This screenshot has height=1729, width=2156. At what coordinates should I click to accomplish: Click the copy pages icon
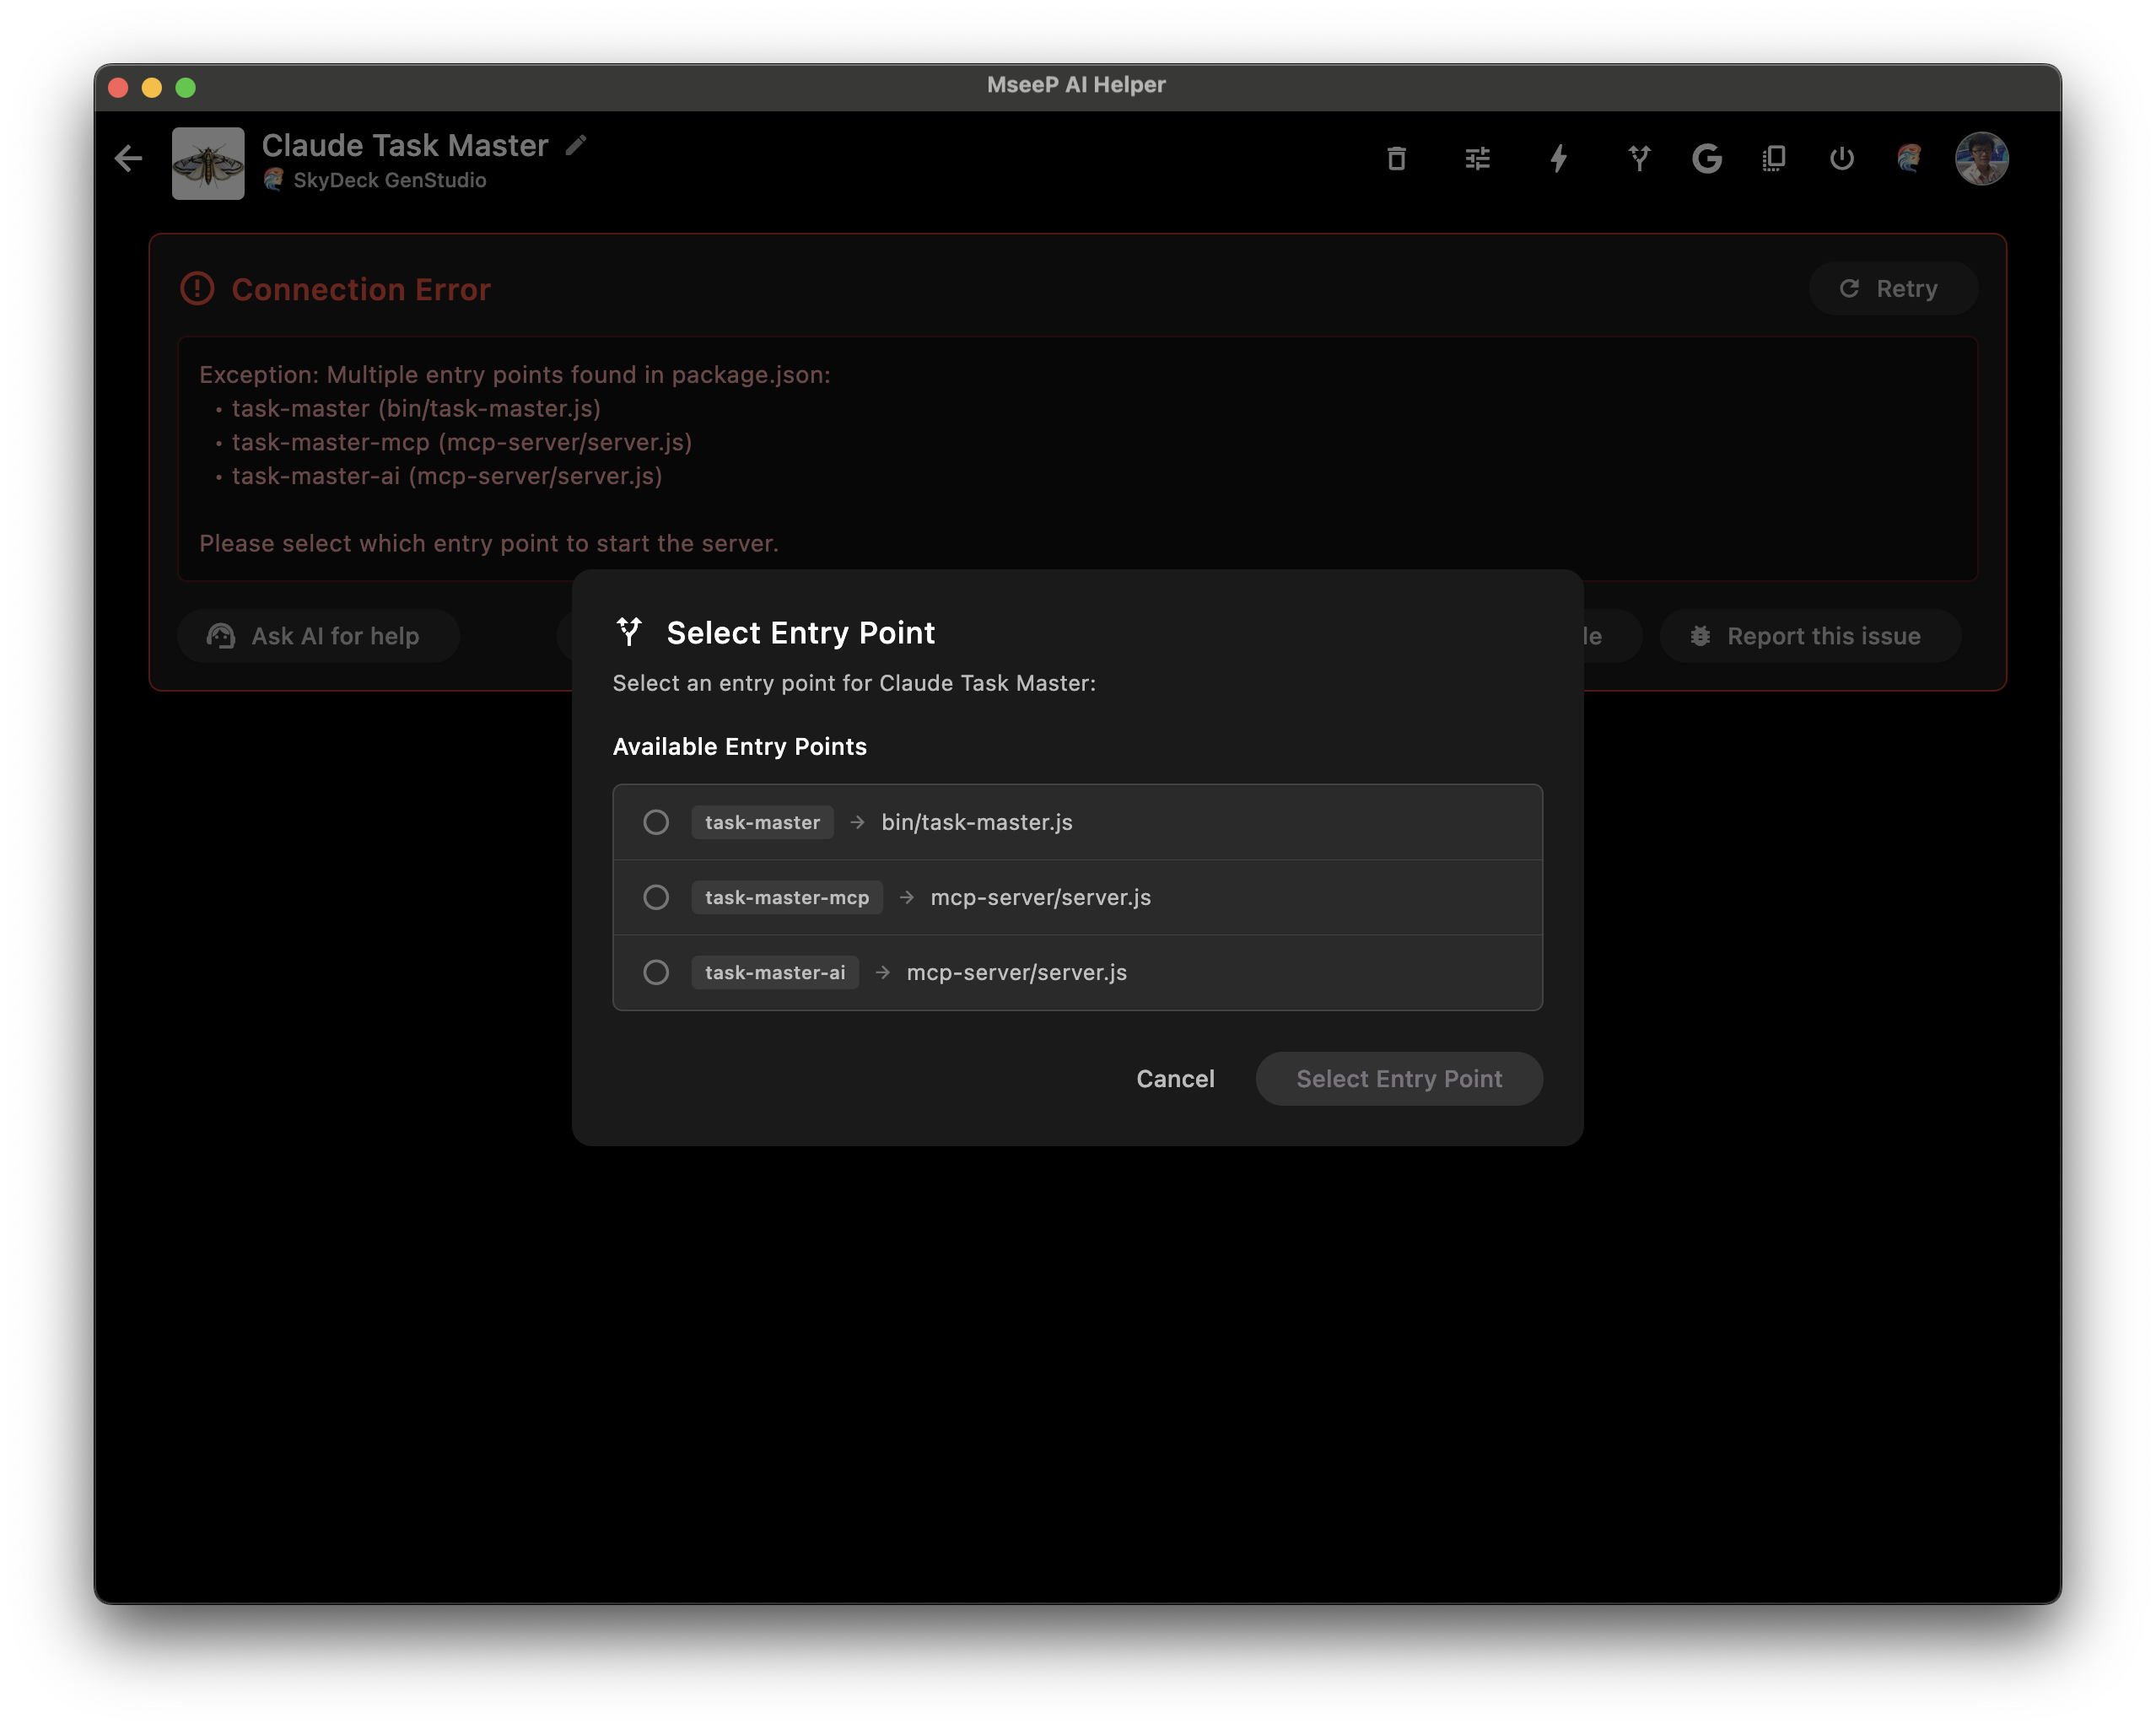[1774, 158]
